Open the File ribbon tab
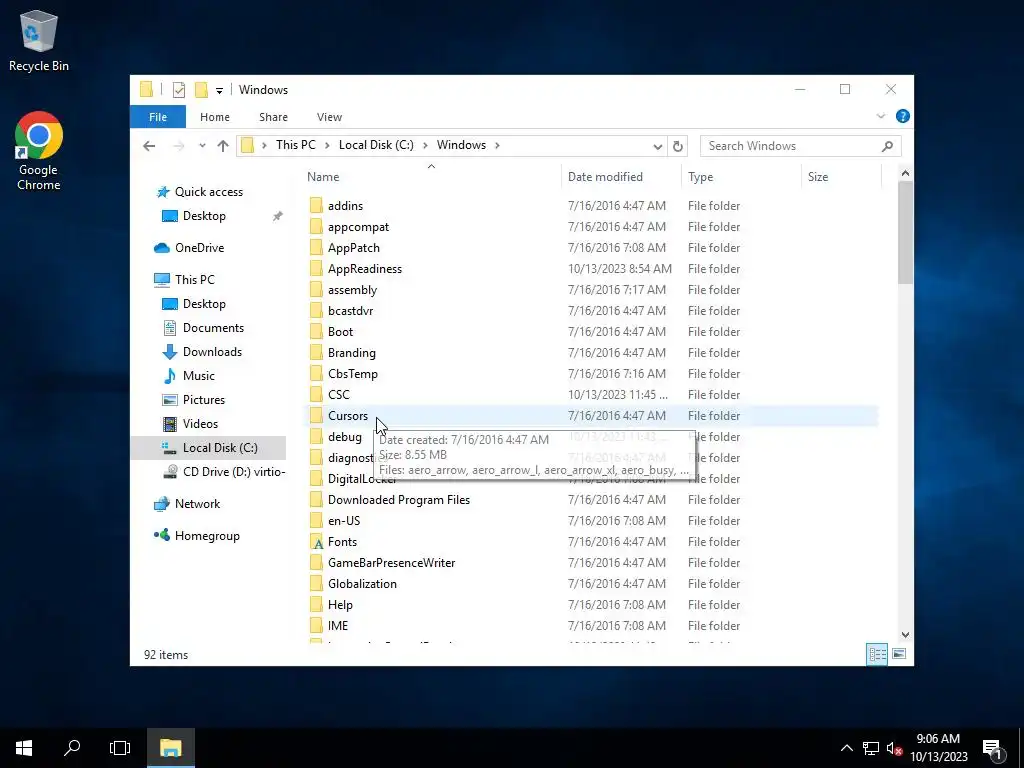The image size is (1024, 768). click(x=158, y=117)
